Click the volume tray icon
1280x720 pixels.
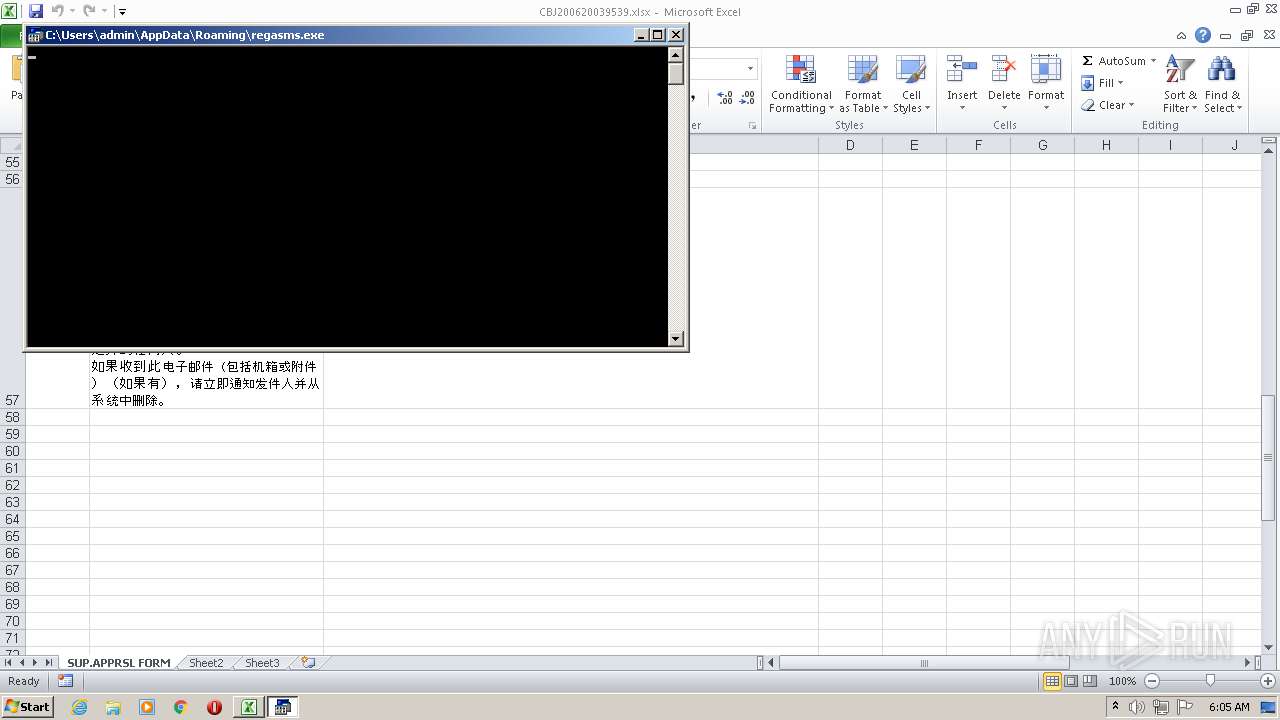click(1137, 707)
